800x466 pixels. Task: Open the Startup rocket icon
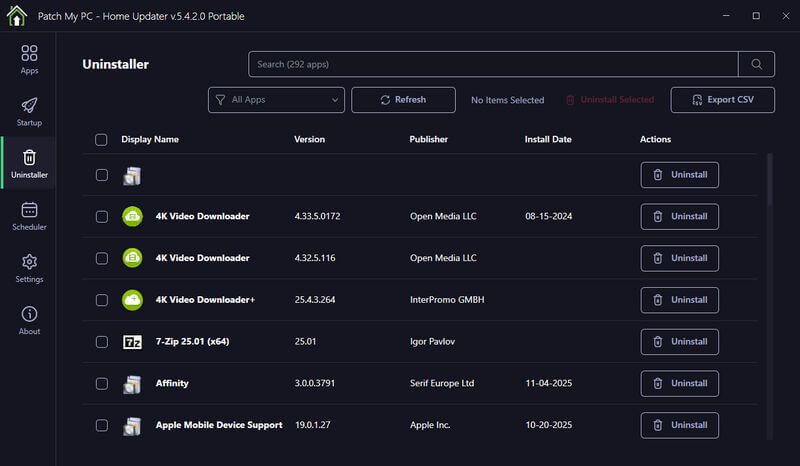29,111
